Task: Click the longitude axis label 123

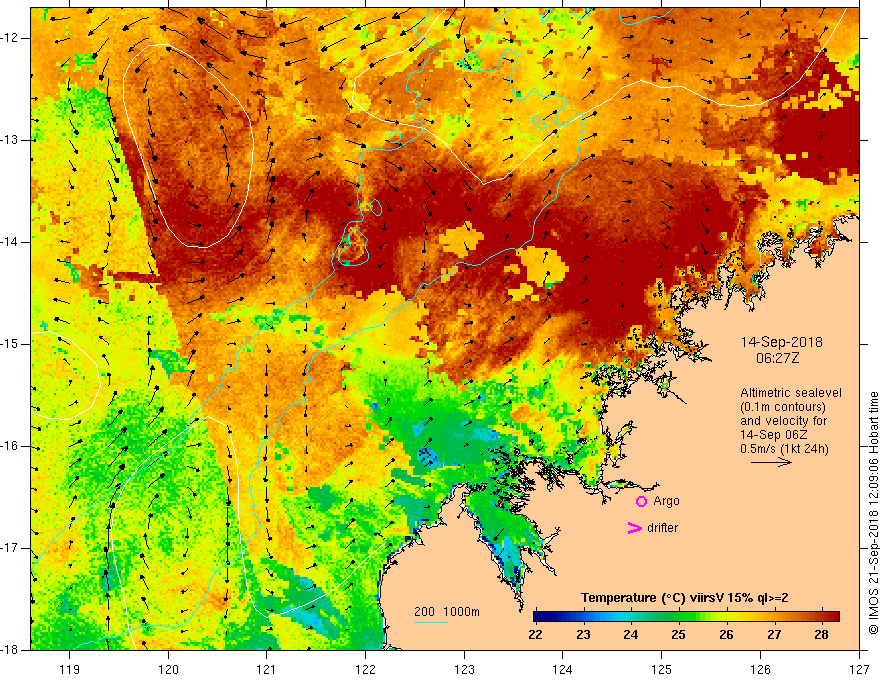Action: 464,669
